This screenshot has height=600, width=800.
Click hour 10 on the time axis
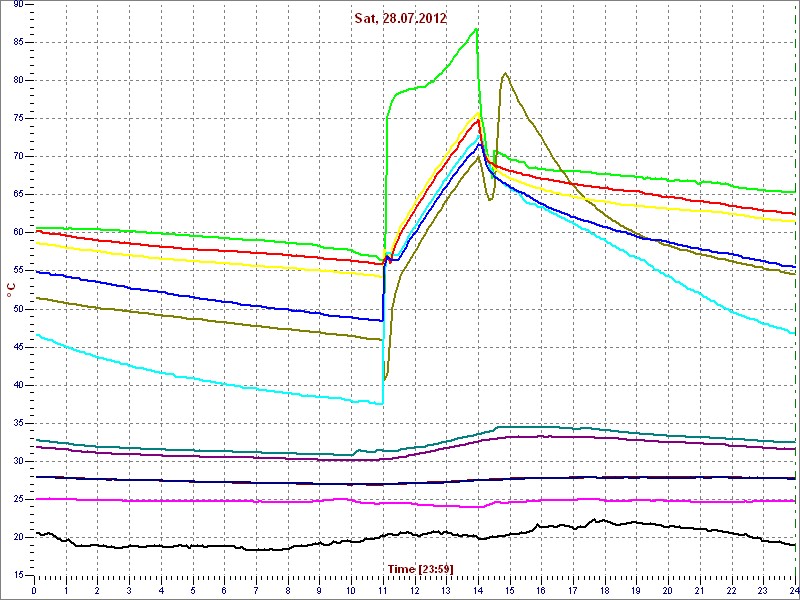(351, 589)
